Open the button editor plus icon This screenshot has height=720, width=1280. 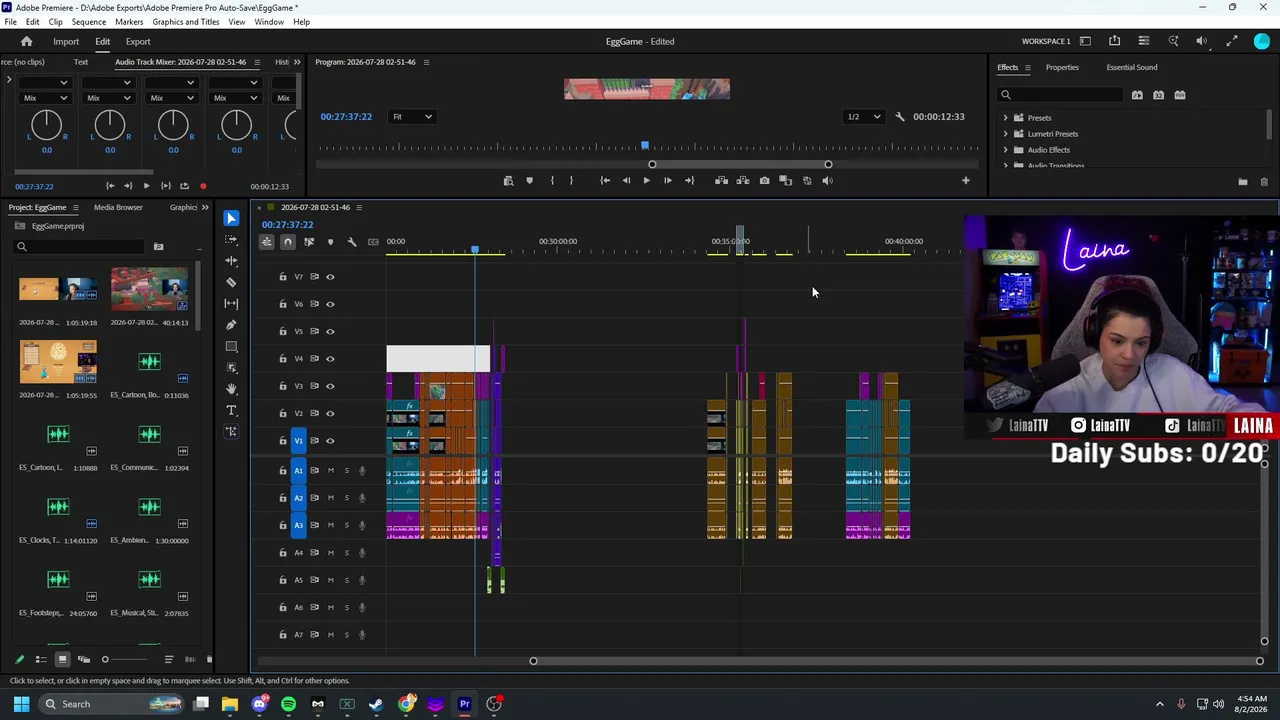click(x=965, y=181)
